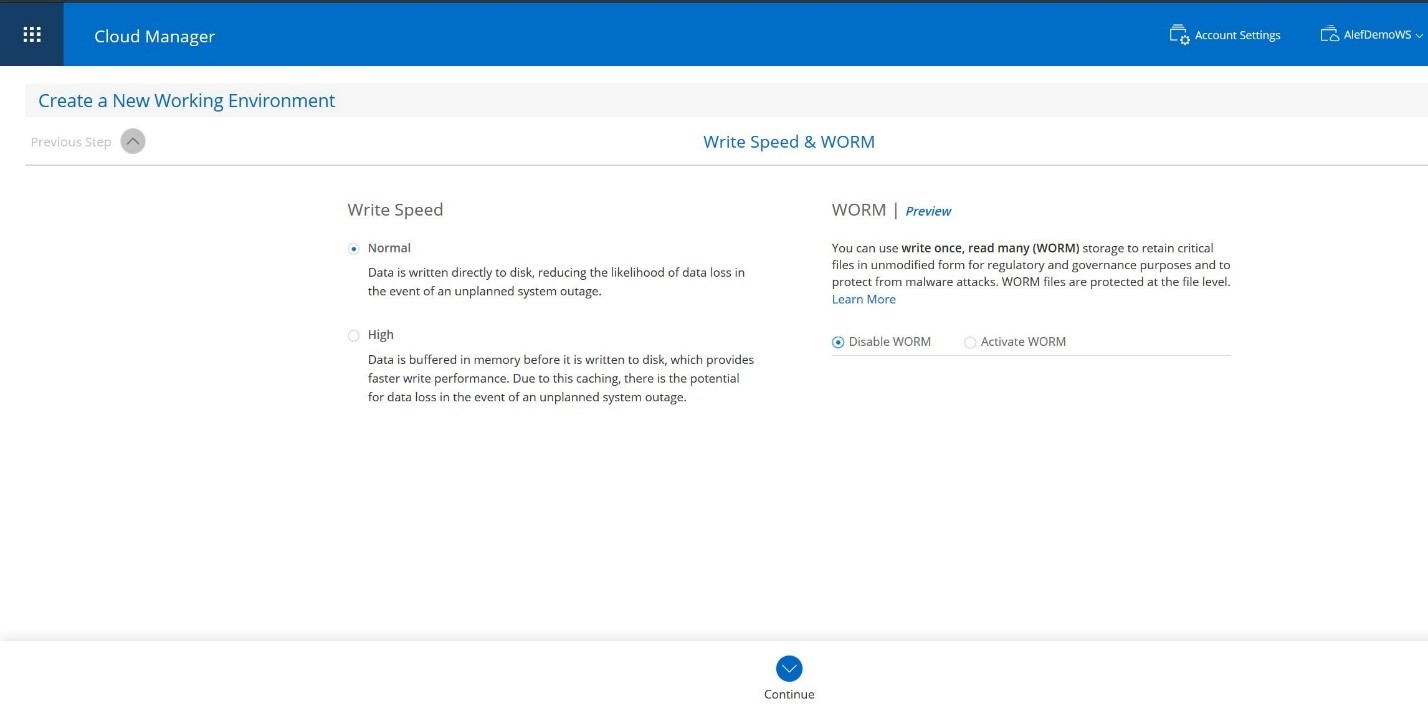Select the Disable WORM radio button
The image size is (1428, 711).
click(x=838, y=342)
